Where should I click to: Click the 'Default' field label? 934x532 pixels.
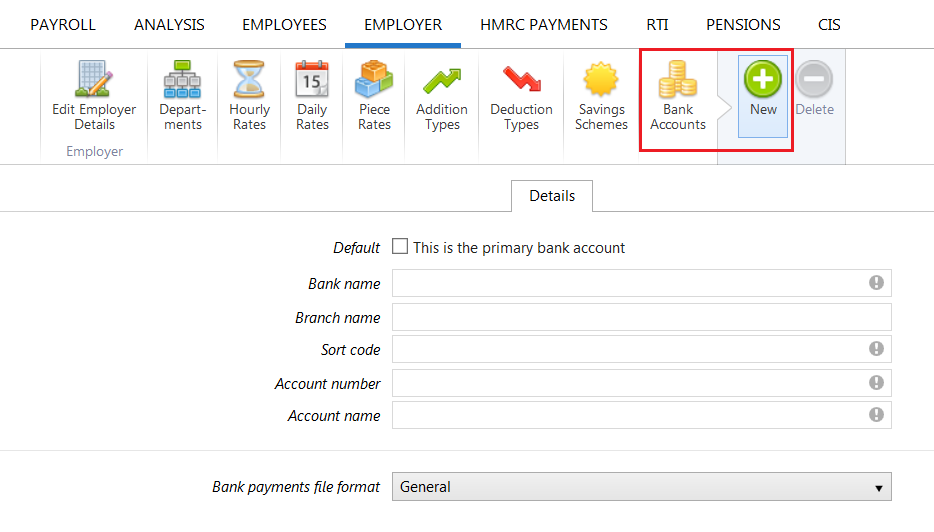pyautogui.click(x=356, y=248)
